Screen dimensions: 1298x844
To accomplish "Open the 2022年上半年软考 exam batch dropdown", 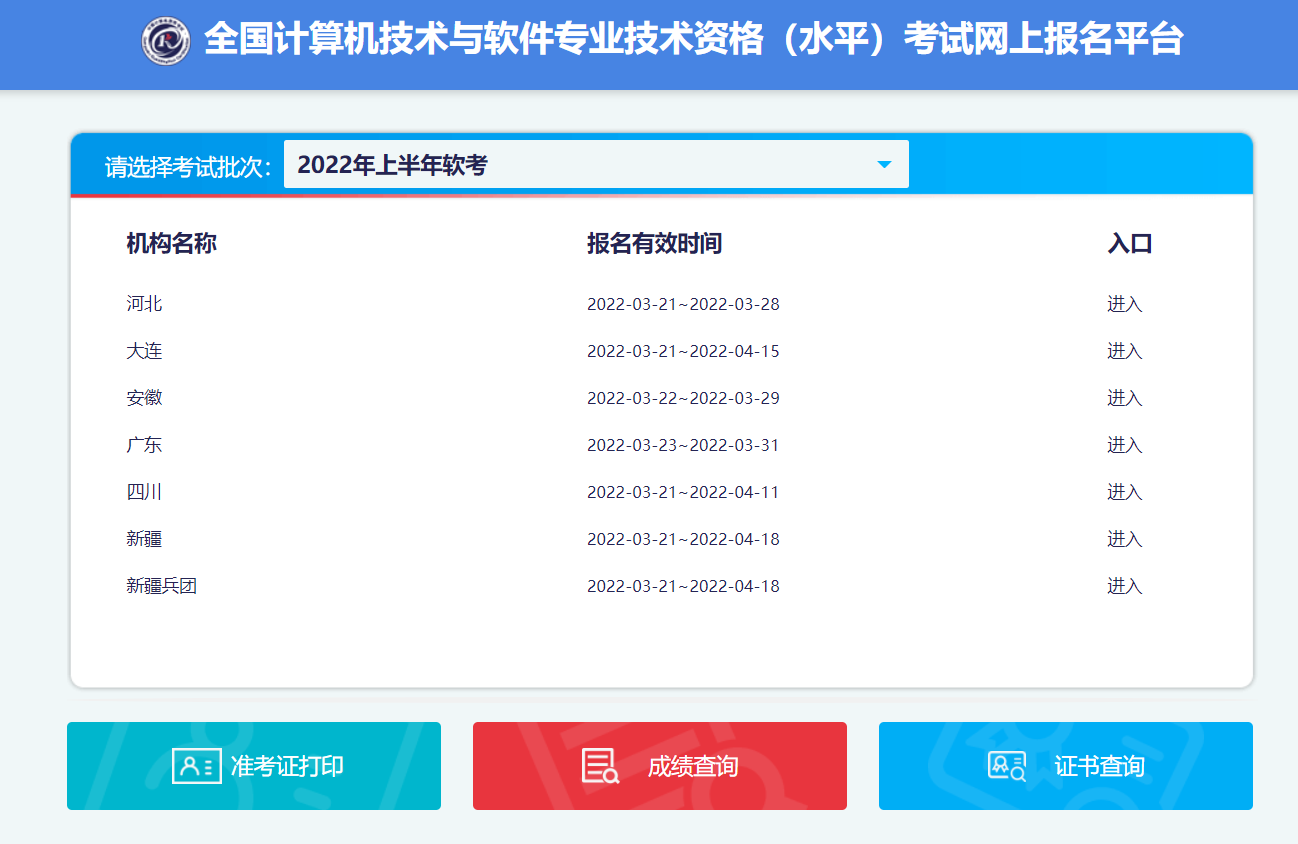I will pyautogui.click(x=596, y=164).
